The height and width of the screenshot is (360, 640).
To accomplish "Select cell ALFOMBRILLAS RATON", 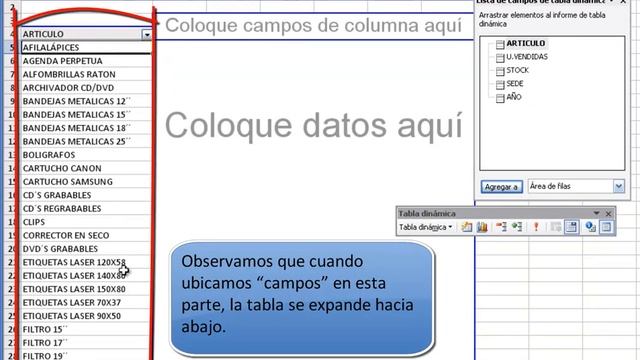I will 86,74.
